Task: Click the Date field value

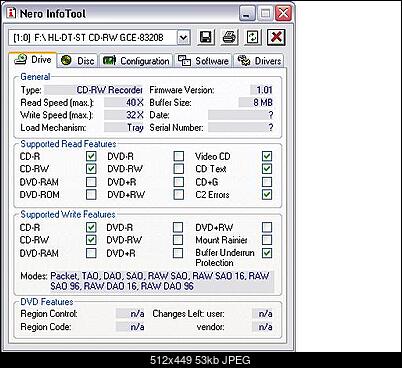Action: point(241,115)
